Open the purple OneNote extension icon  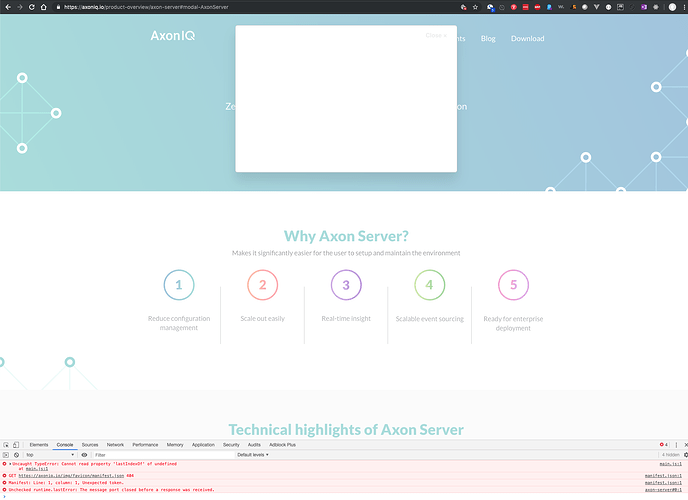[x=644, y=7]
